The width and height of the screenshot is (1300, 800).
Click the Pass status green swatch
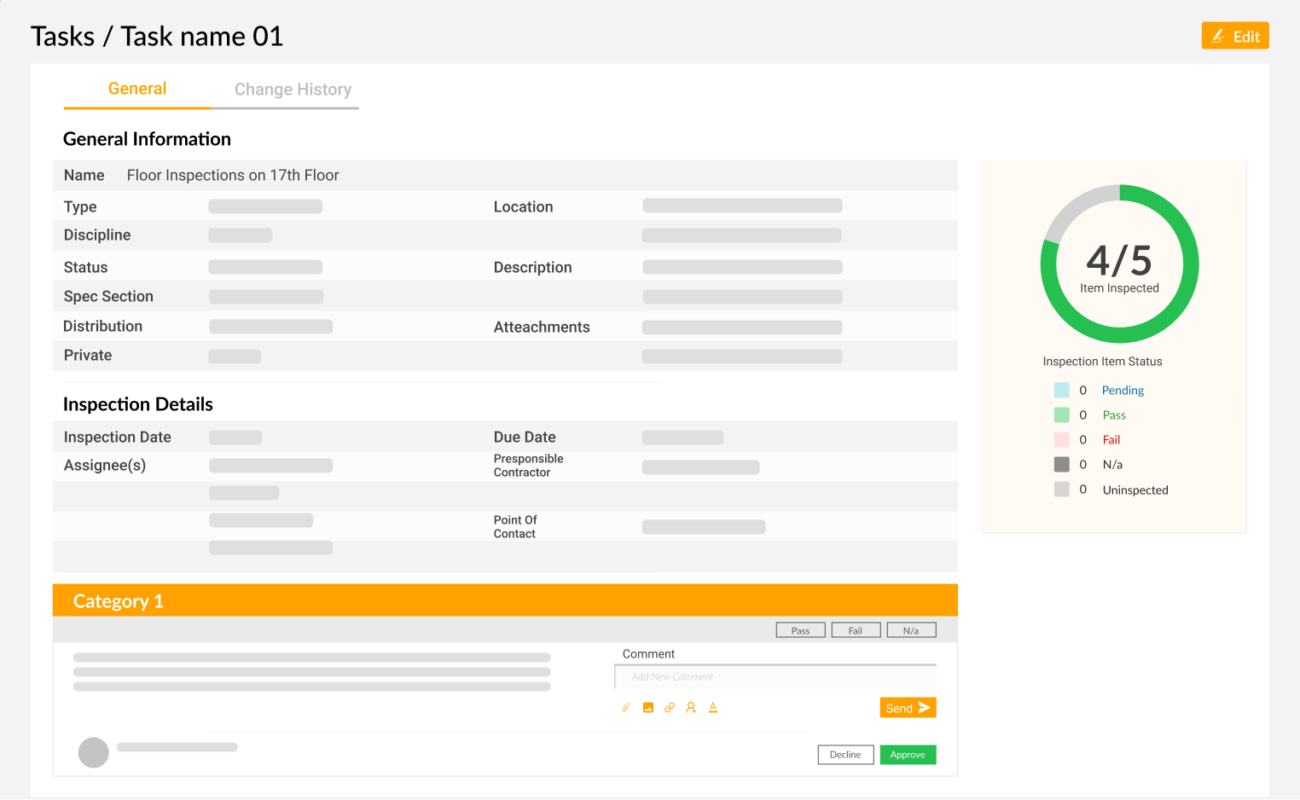pyautogui.click(x=1062, y=415)
